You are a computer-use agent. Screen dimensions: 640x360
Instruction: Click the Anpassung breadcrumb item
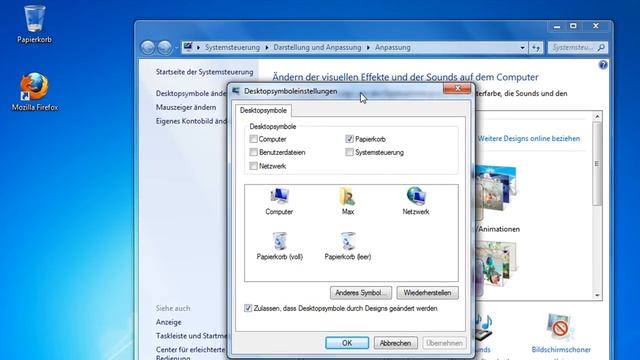point(393,47)
